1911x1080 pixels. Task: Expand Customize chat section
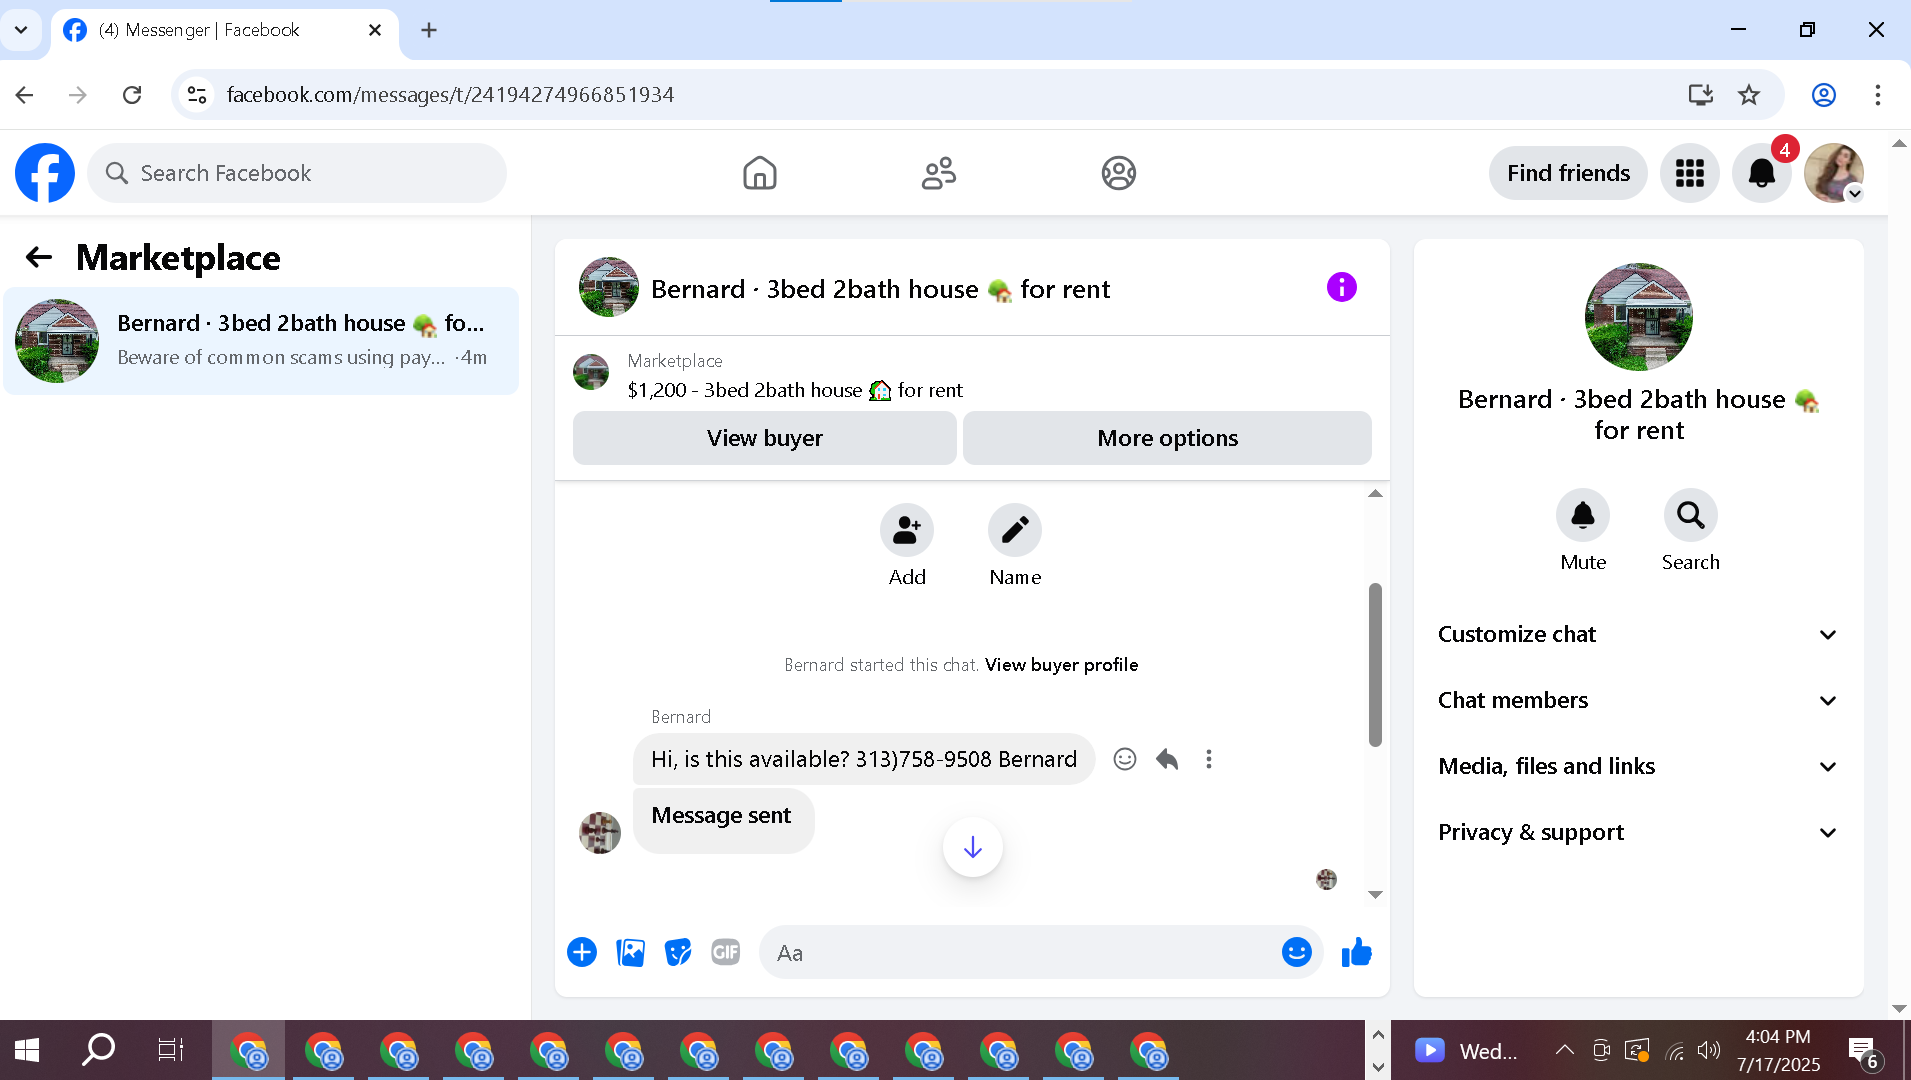point(1638,635)
